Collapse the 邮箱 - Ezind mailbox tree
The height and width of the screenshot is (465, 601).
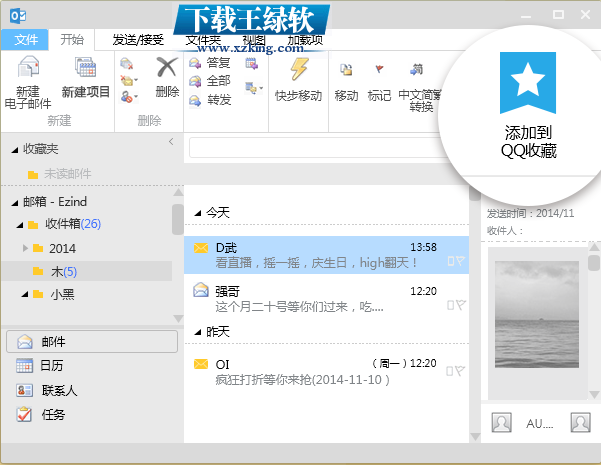pos(15,203)
